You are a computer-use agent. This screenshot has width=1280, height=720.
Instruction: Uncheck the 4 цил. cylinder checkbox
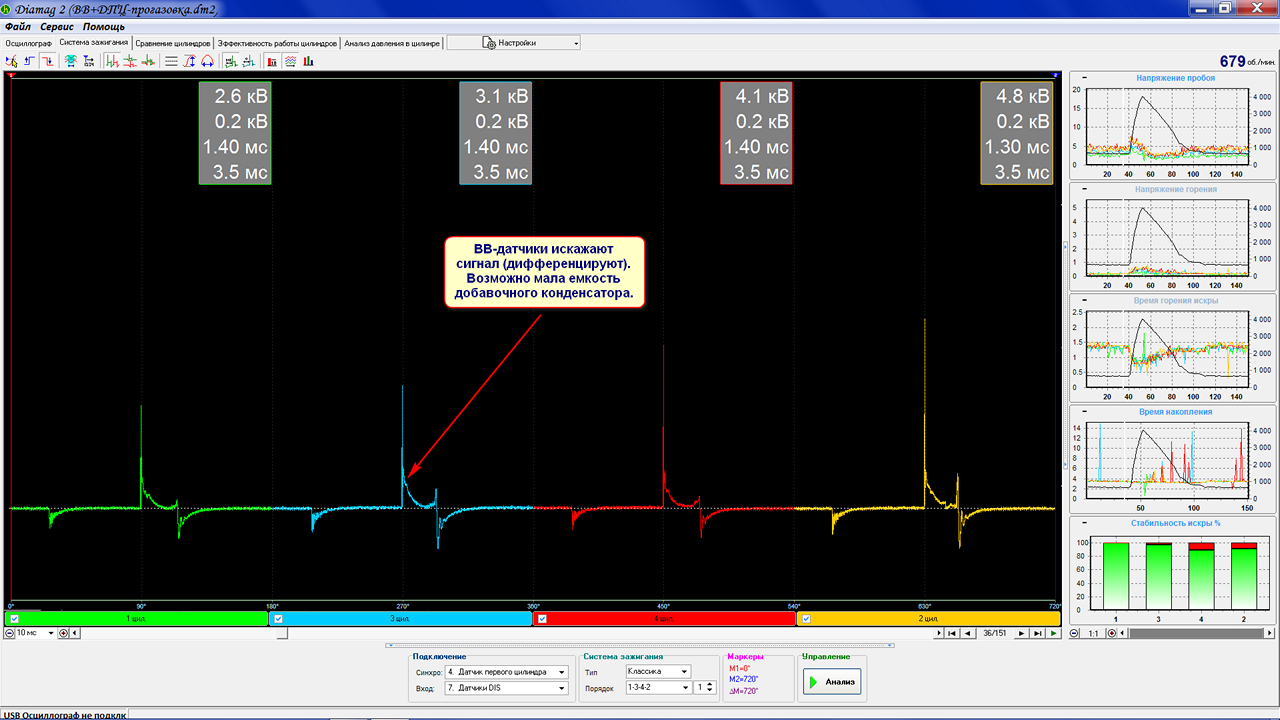[x=542, y=619]
